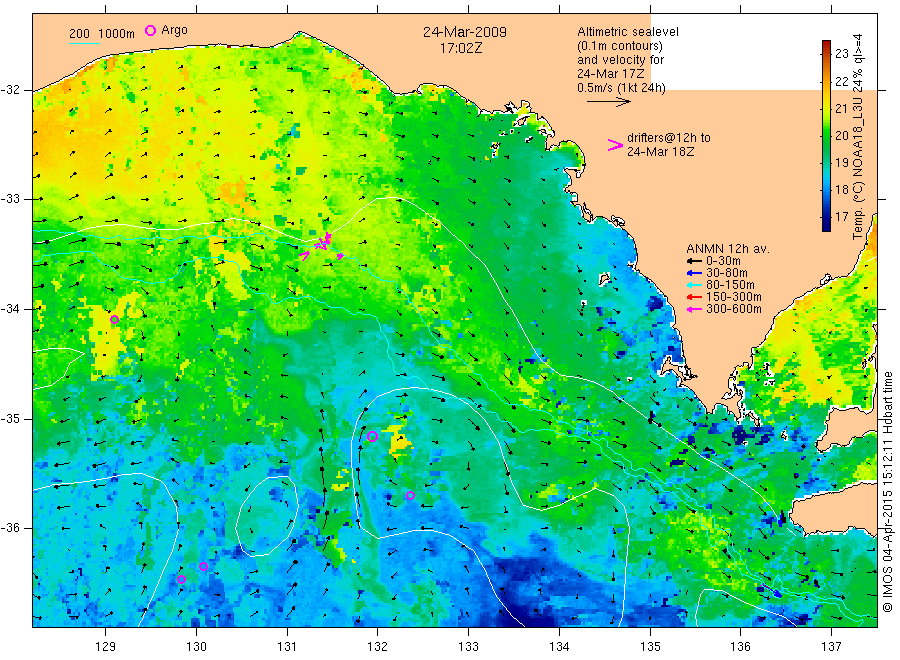The height and width of the screenshot is (660, 900).
Task: Click the dark blue bottom of temperature colorbar
Action: coord(826,227)
